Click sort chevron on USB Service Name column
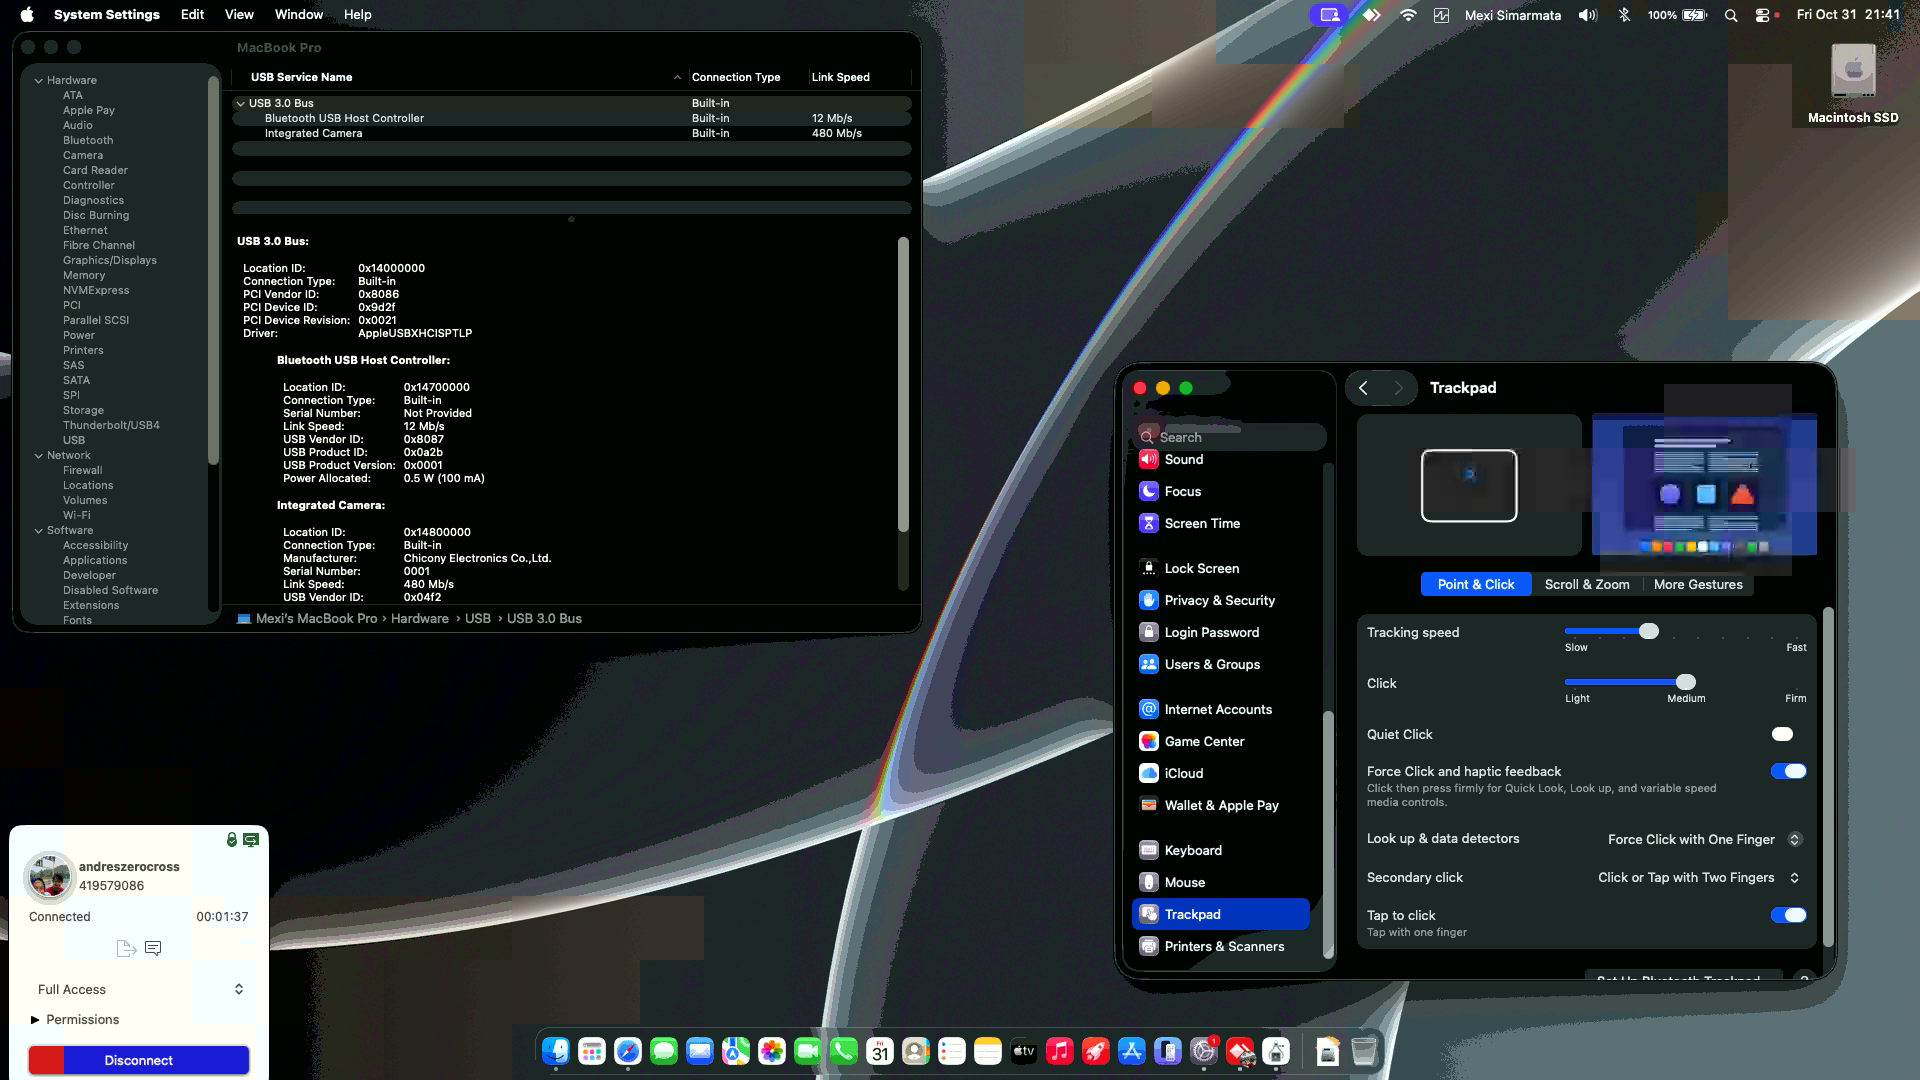1920x1080 pixels. tap(677, 77)
